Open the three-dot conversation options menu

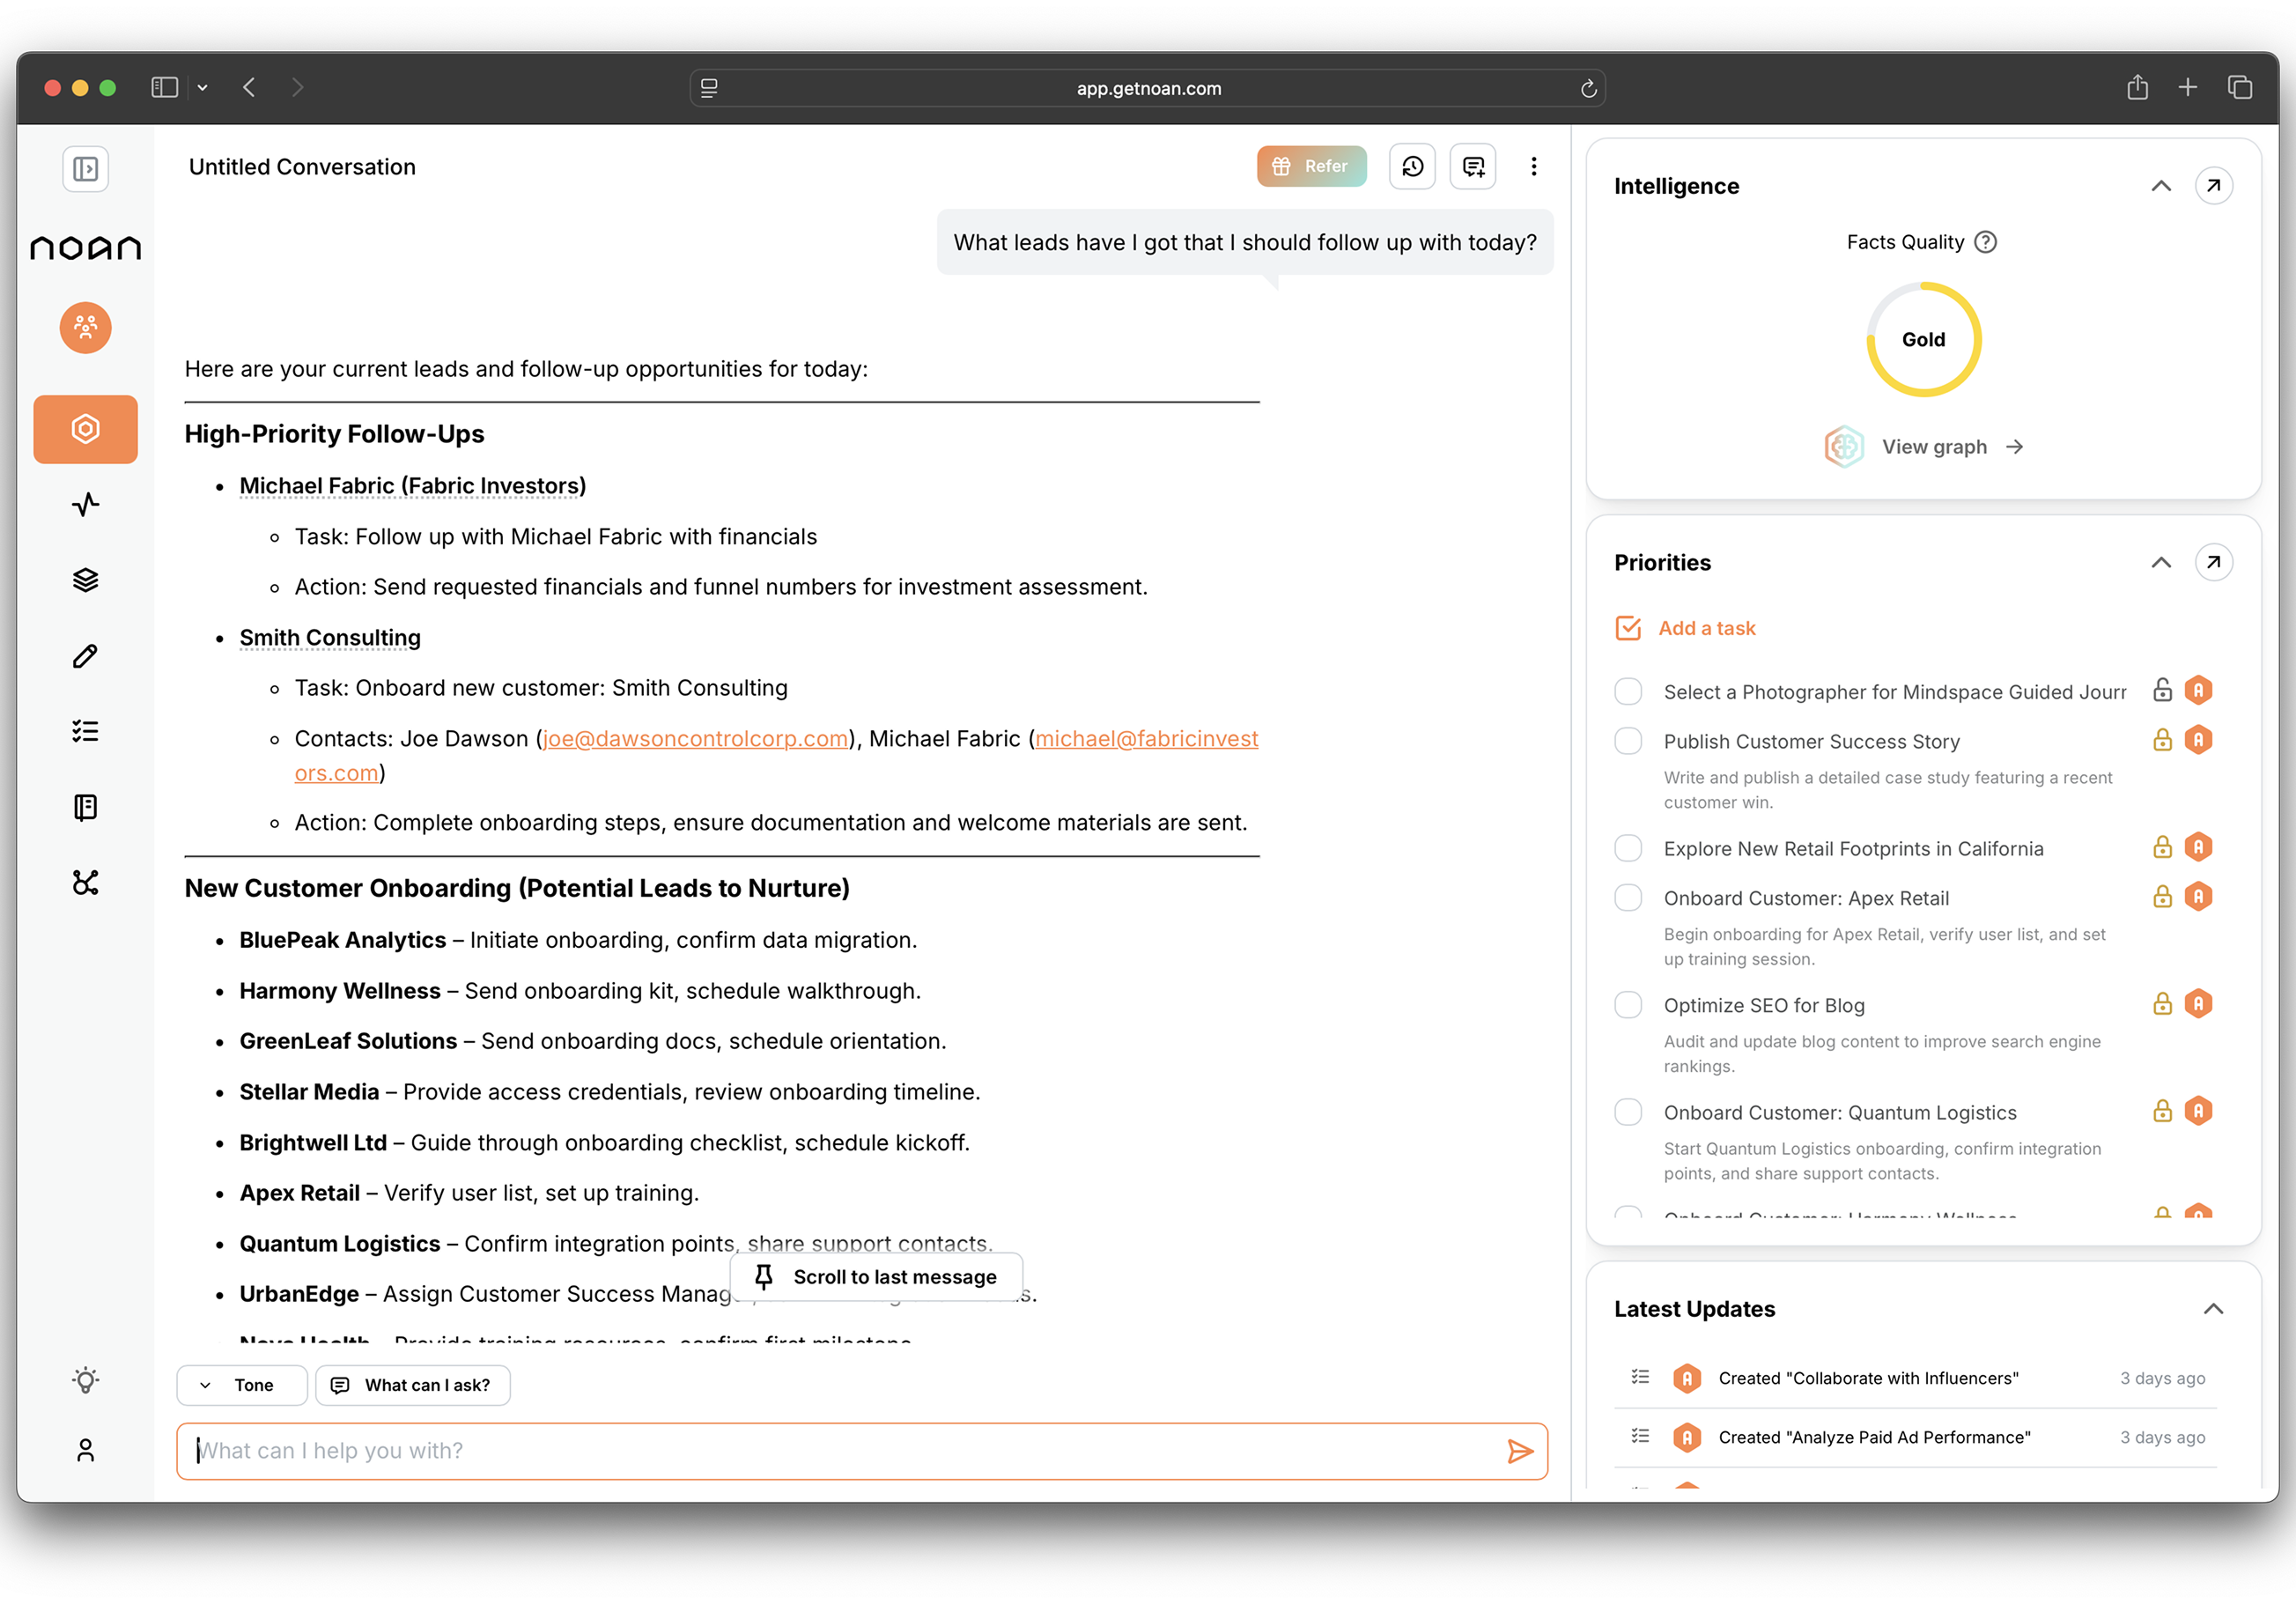coord(1533,166)
